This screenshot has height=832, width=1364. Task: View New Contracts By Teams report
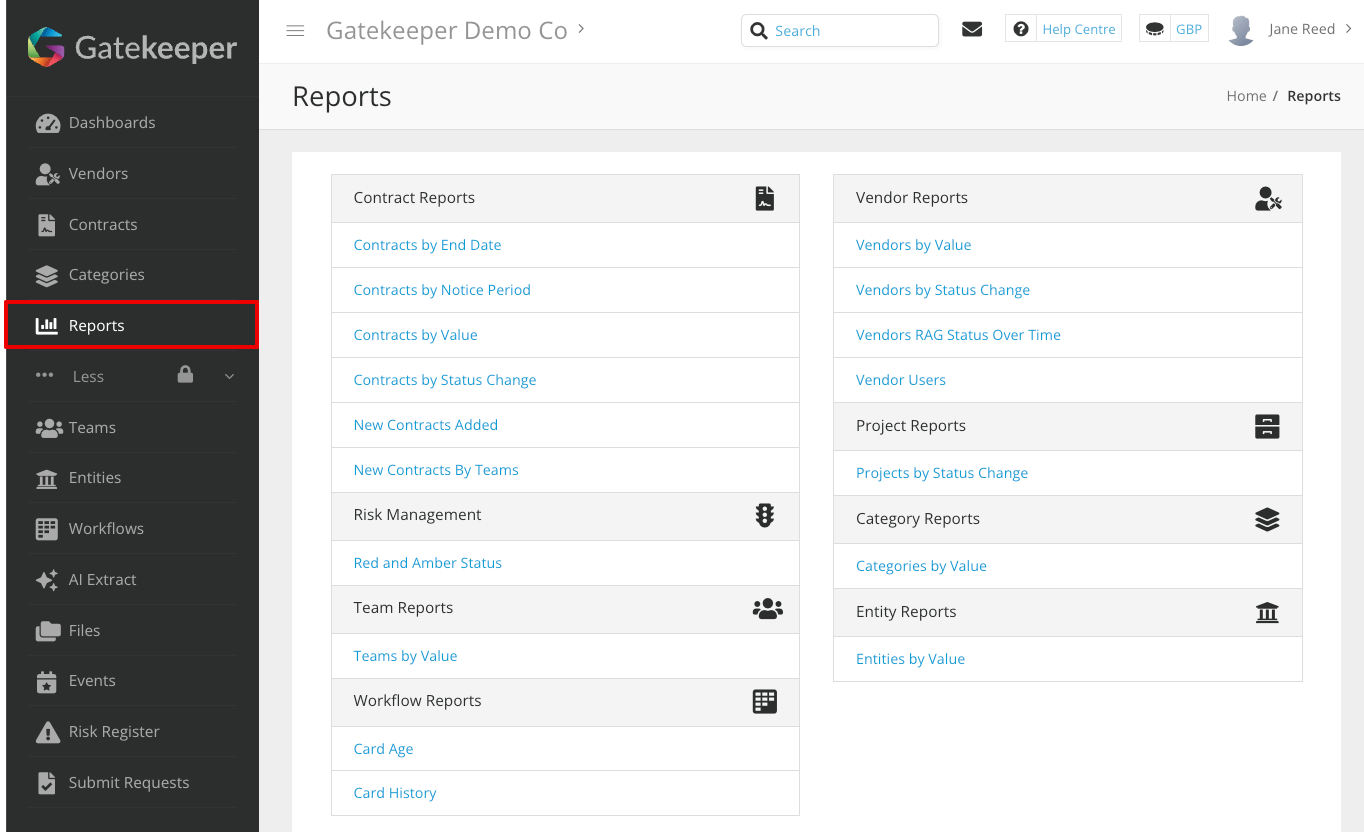pos(436,470)
